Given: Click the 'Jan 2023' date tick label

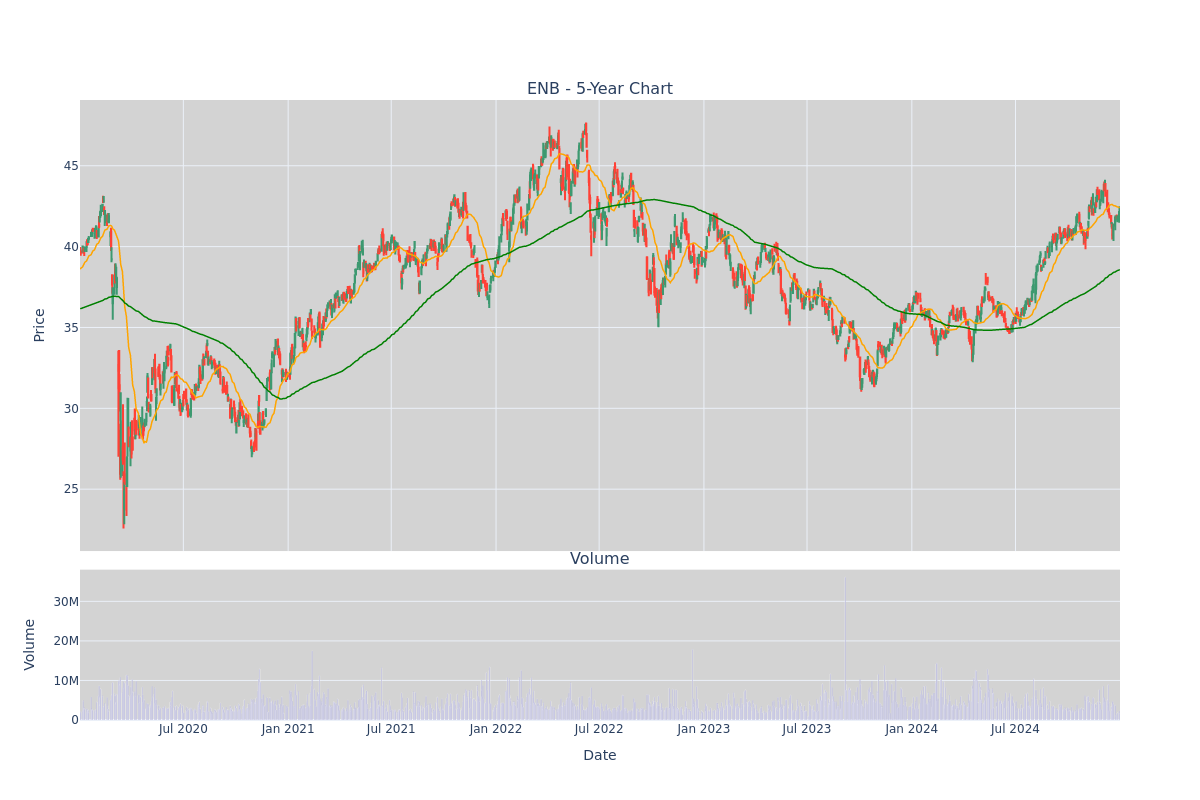Looking at the screenshot, I should [704, 729].
